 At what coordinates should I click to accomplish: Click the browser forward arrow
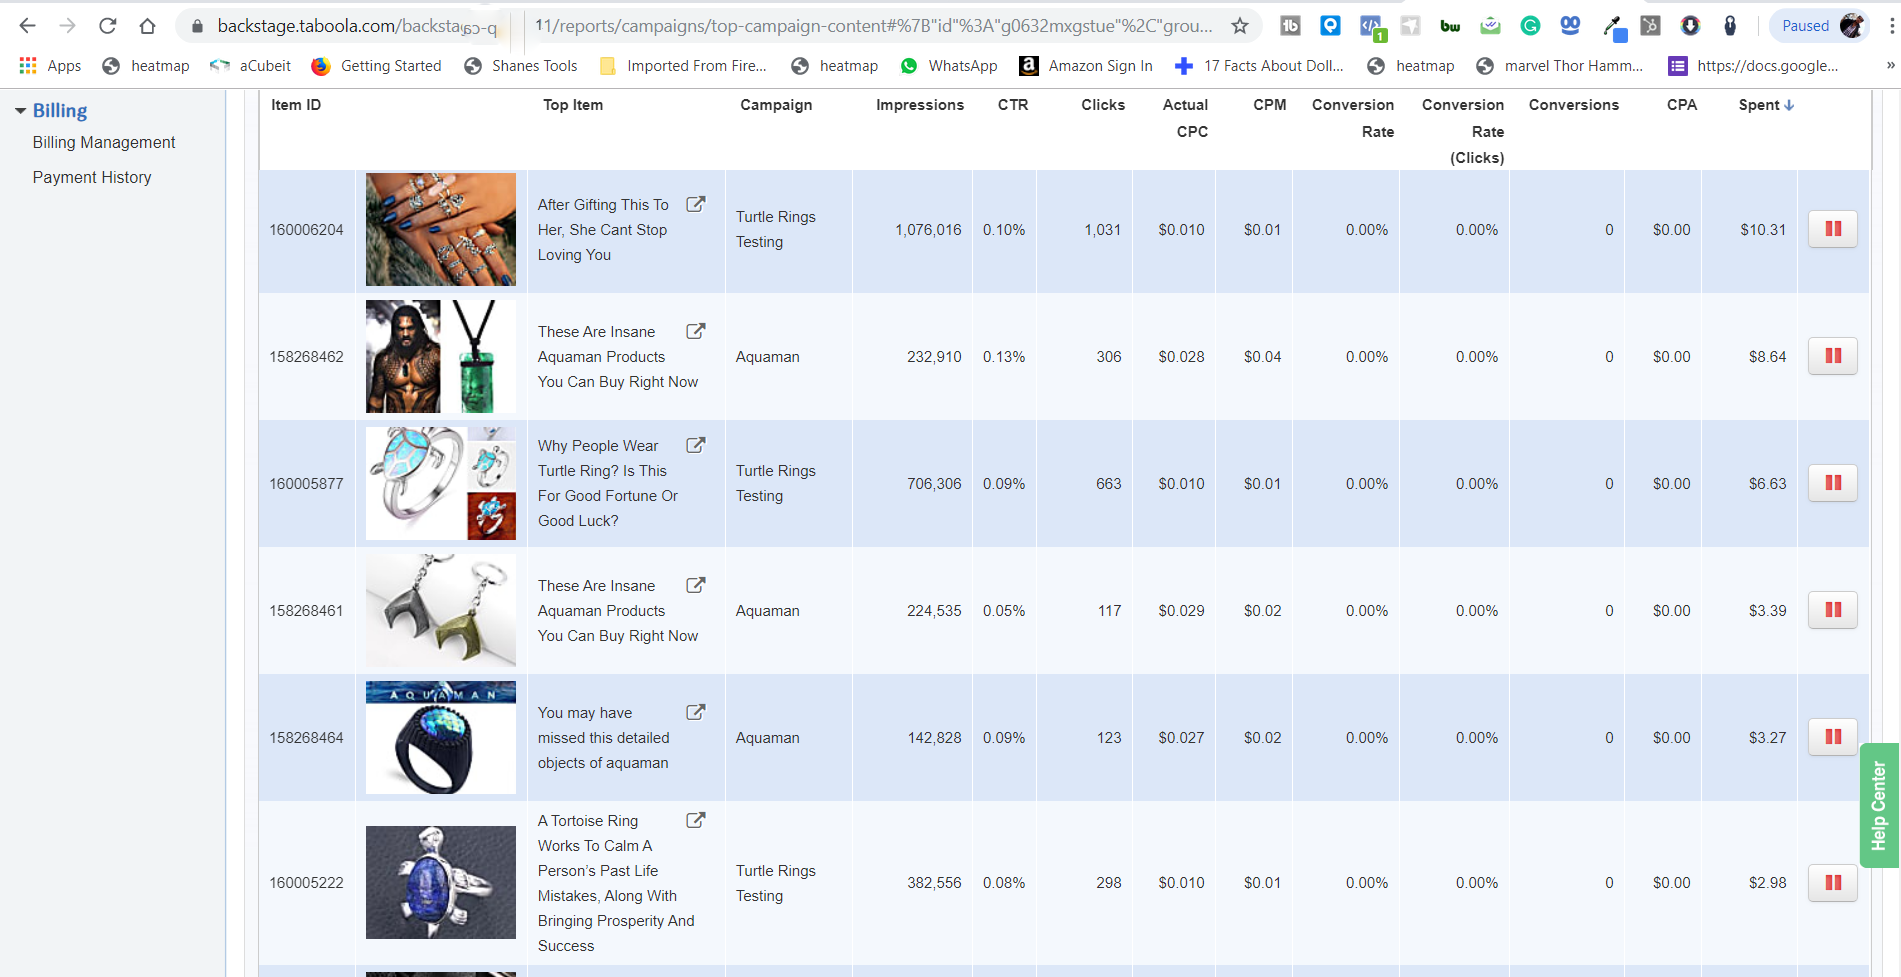(x=67, y=26)
